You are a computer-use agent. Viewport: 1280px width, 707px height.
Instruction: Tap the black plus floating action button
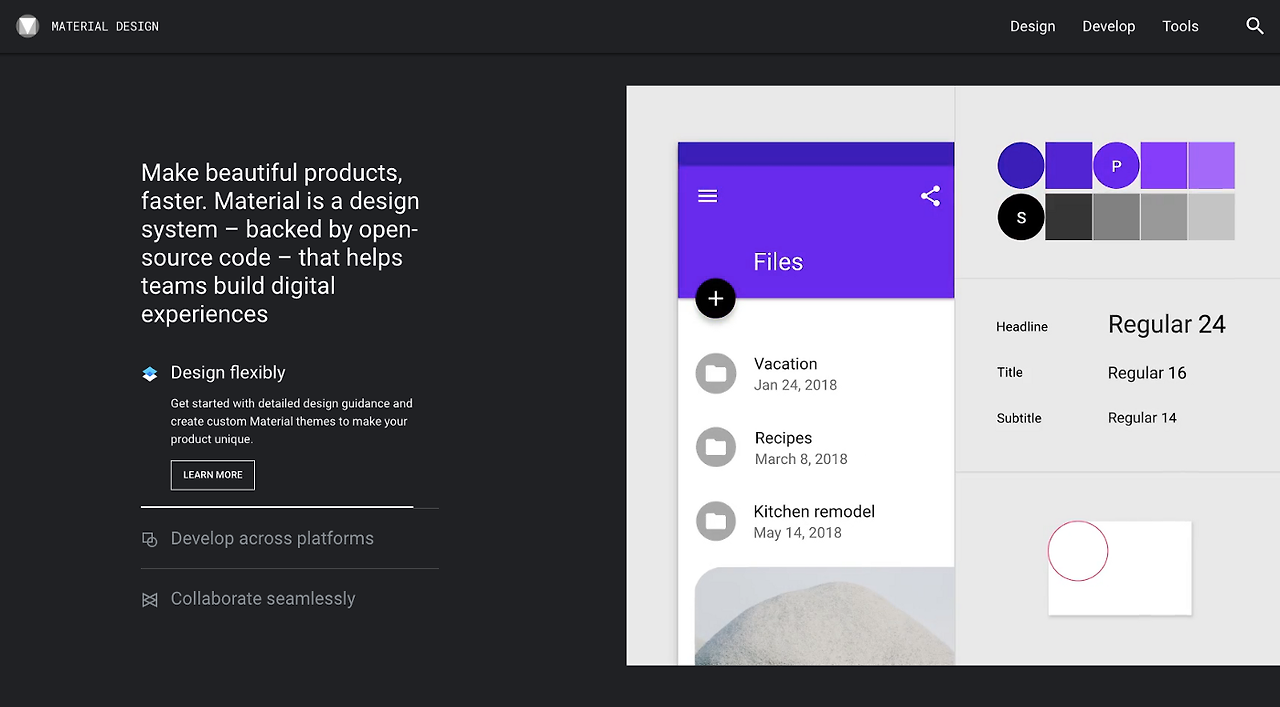pos(716,298)
